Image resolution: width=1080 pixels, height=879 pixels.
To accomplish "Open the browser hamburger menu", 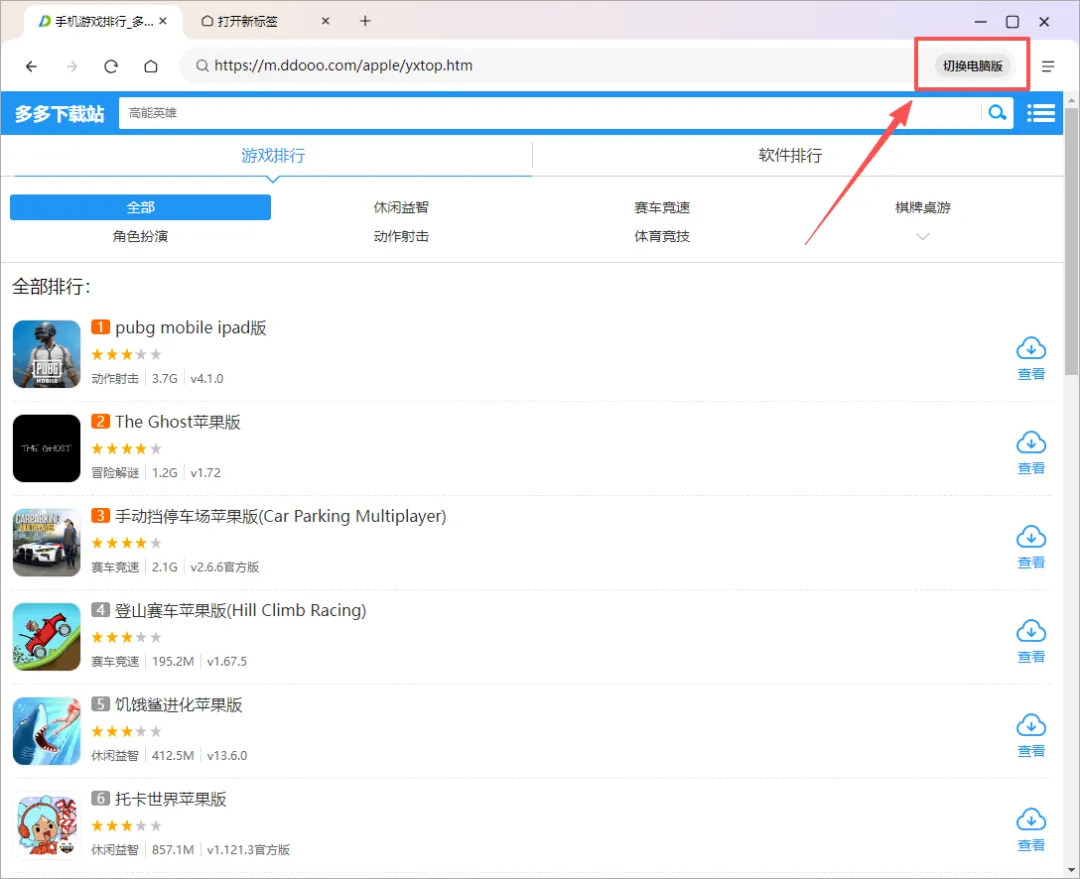I will click(1048, 66).
